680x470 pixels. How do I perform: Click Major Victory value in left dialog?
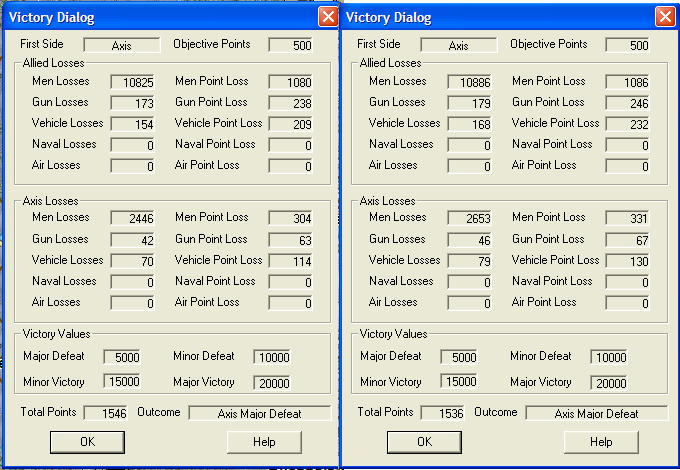click(272, 383)
